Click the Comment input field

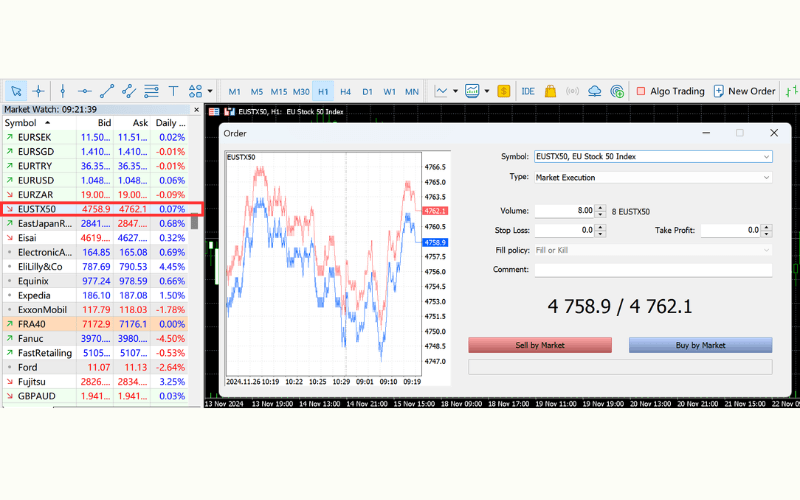point(653,270)
